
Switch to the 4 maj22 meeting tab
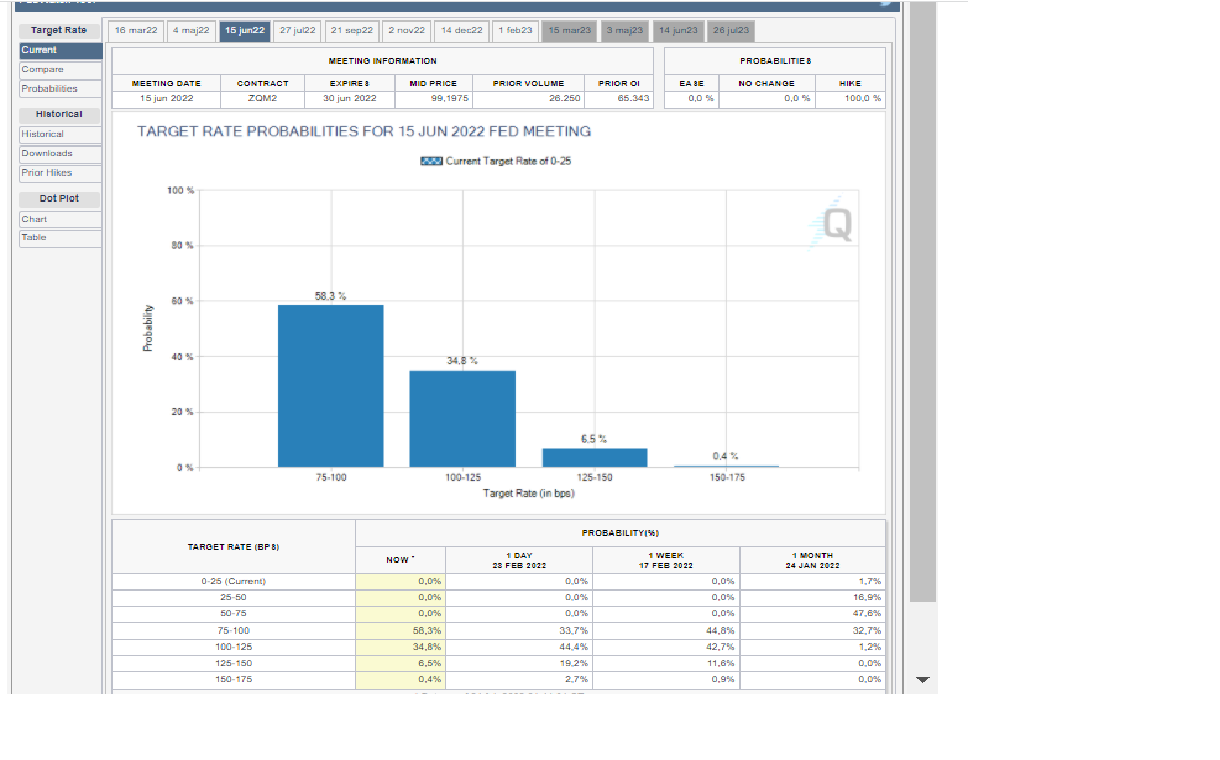click(x=191, y=31)
